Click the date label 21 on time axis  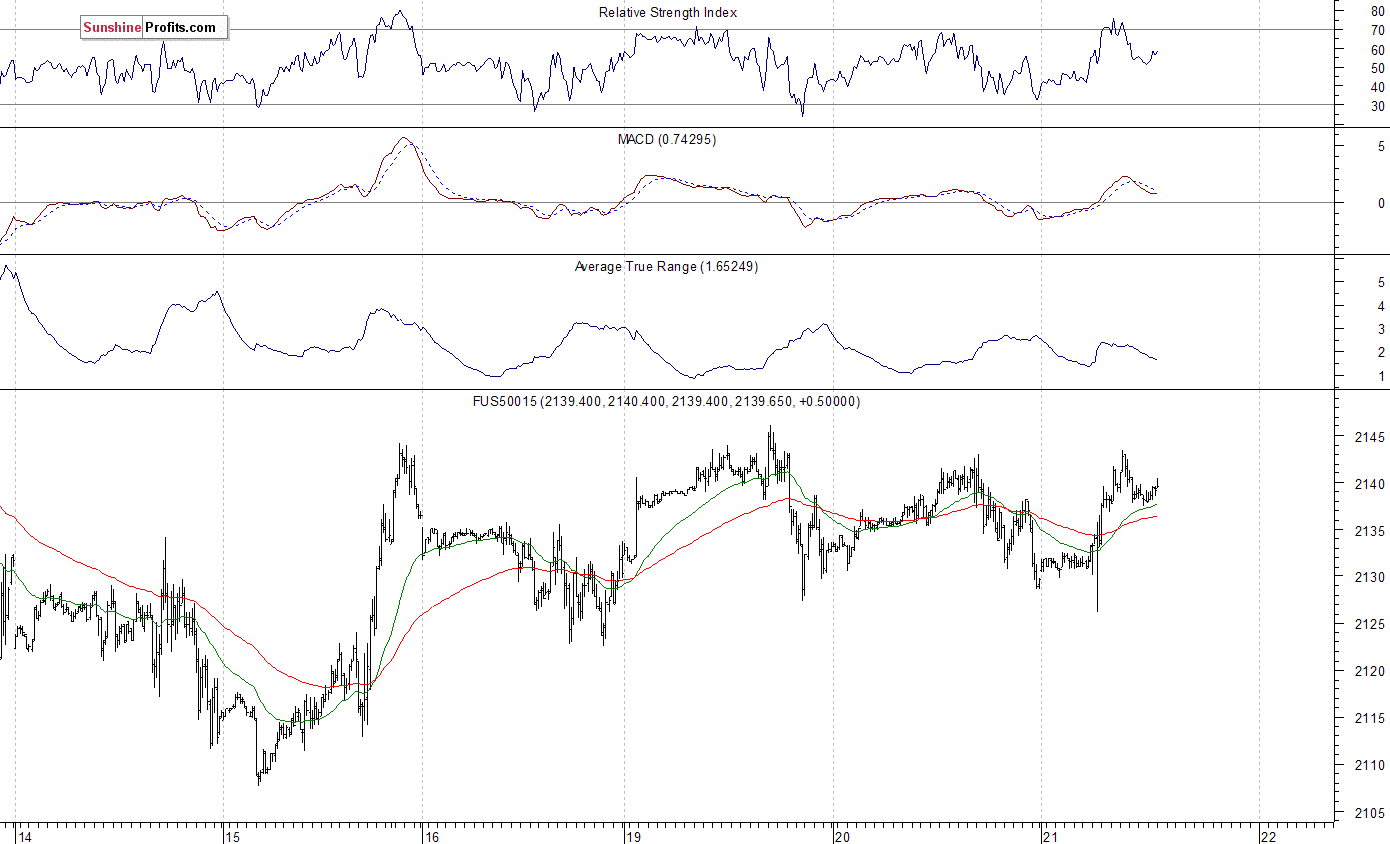(1049, 837)
